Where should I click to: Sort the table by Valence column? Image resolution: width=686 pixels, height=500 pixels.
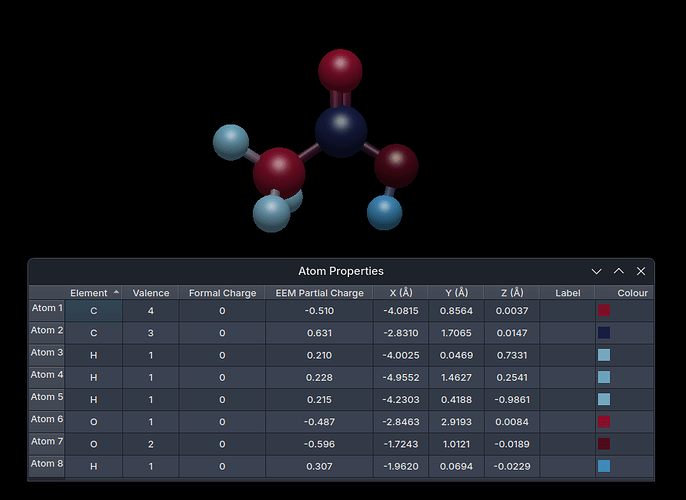coord(151,293)
